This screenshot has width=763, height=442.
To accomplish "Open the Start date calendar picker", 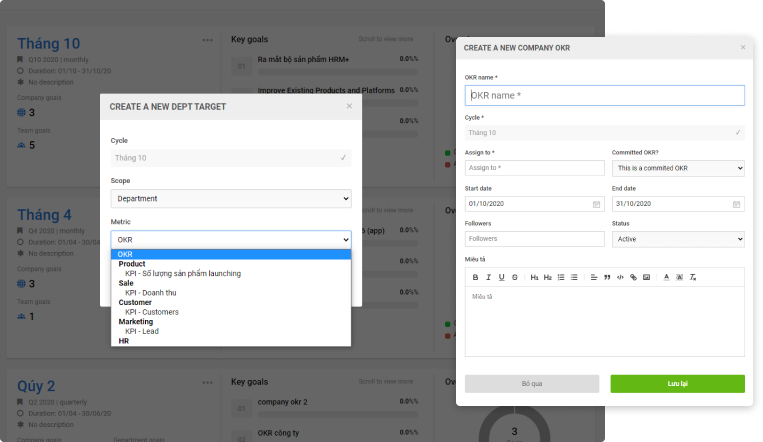I will click(x=595, y=204).
